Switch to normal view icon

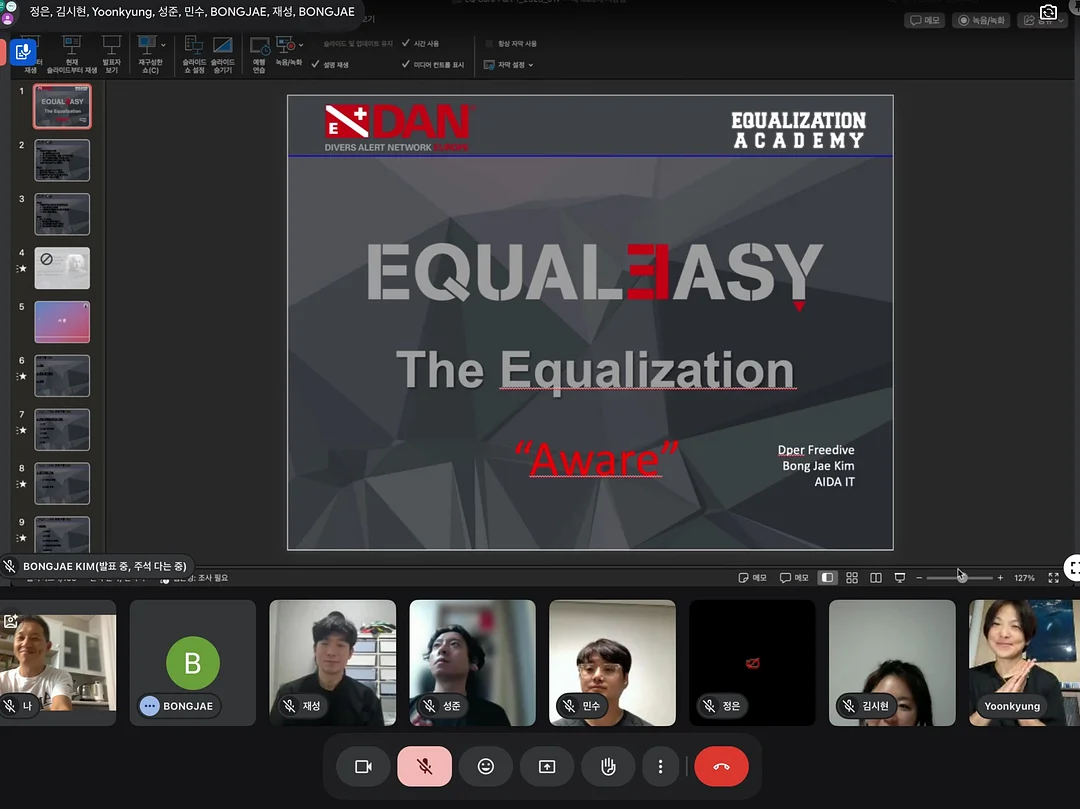[827, 578]
